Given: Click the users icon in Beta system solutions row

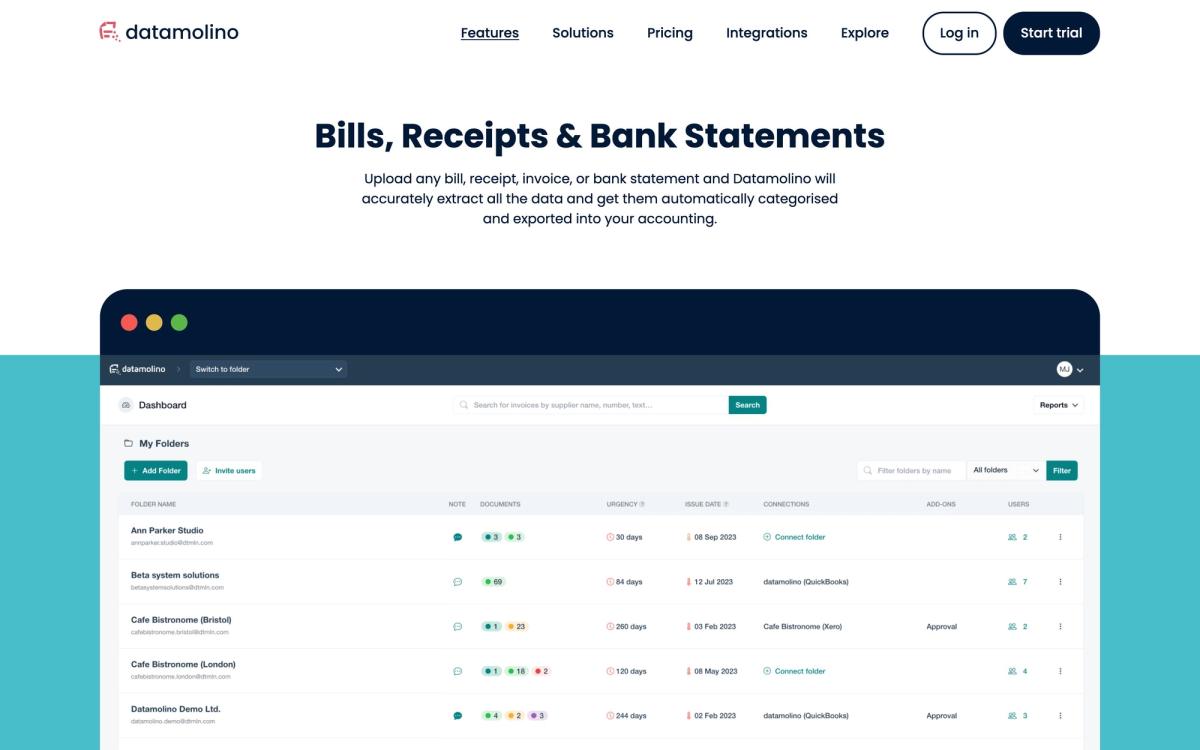Looking at the screenshot, I should tap(1012, 582).
